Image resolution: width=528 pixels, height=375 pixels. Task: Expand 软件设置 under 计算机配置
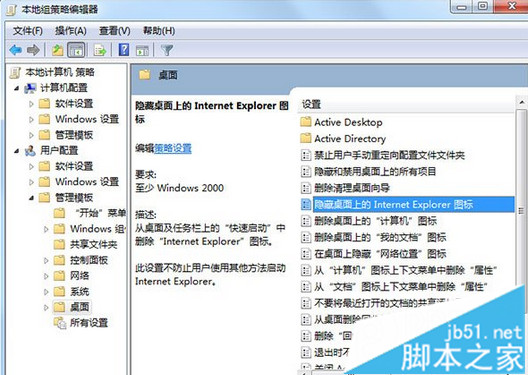tap(31, 104)
